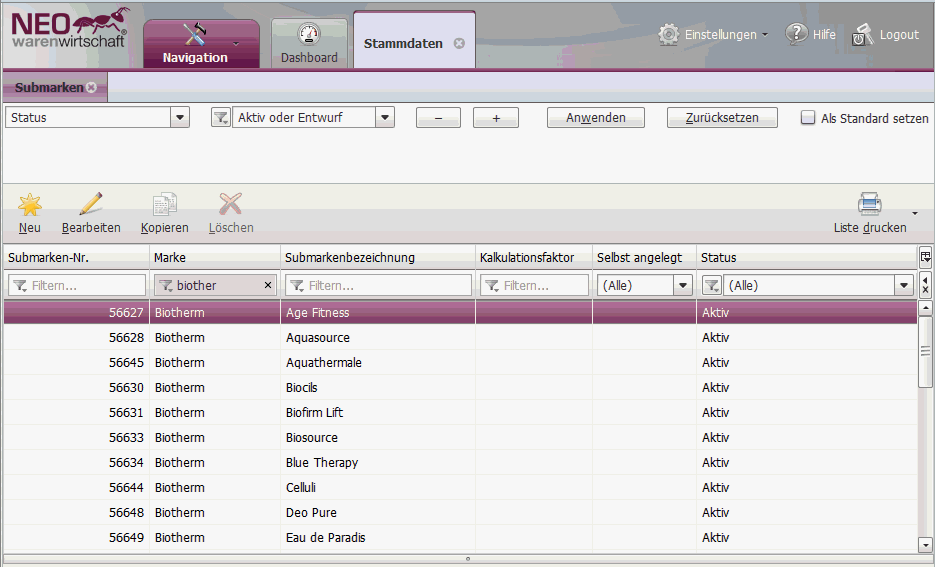Viewport: 935px width, 567px height.
Task: Click the filter row collapse/clear icon
Action: [925, 285]
